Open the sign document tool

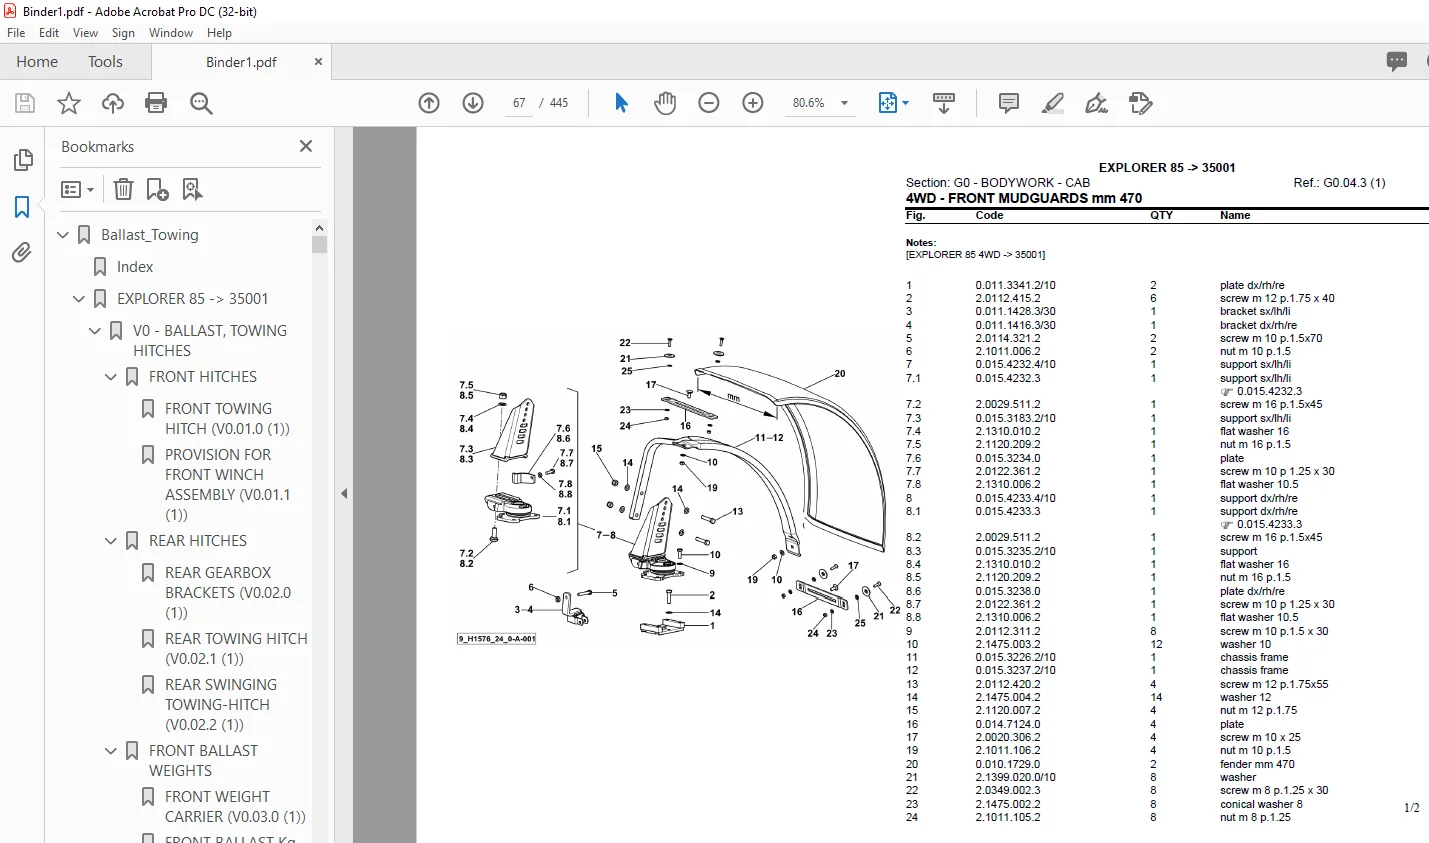pos(1096,103)
